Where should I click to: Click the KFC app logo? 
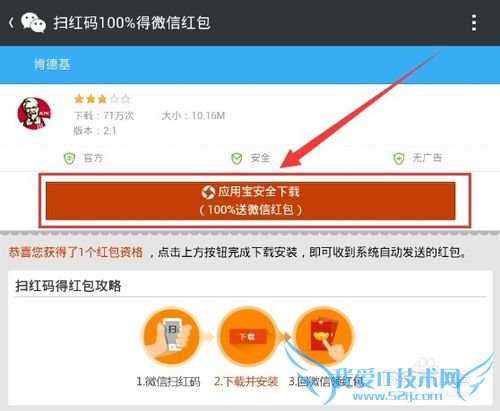coord(34,113)
